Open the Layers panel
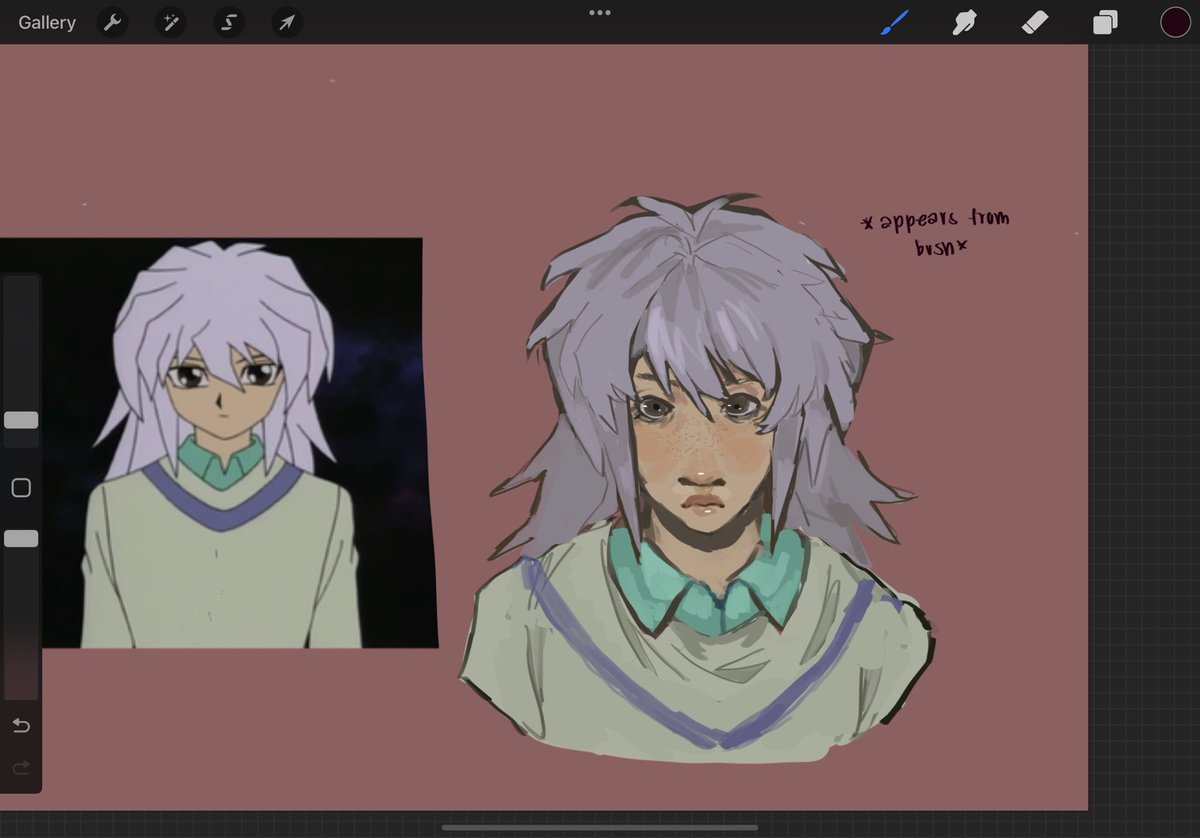Screen dimensions: 1200x838 tap(1105, 22)
